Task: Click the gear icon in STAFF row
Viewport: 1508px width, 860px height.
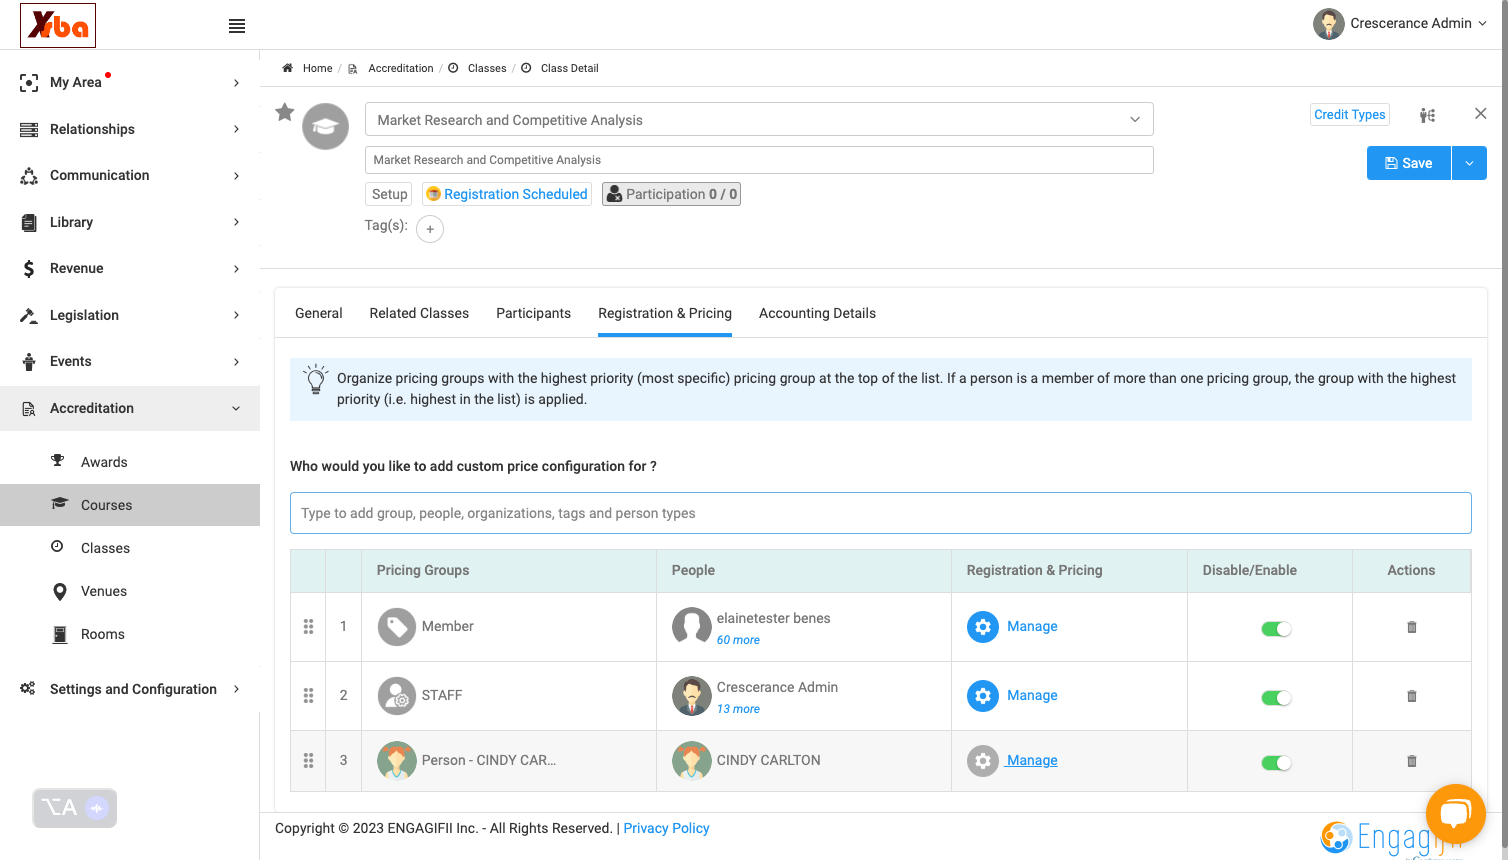Action: (x=983, y=696)
